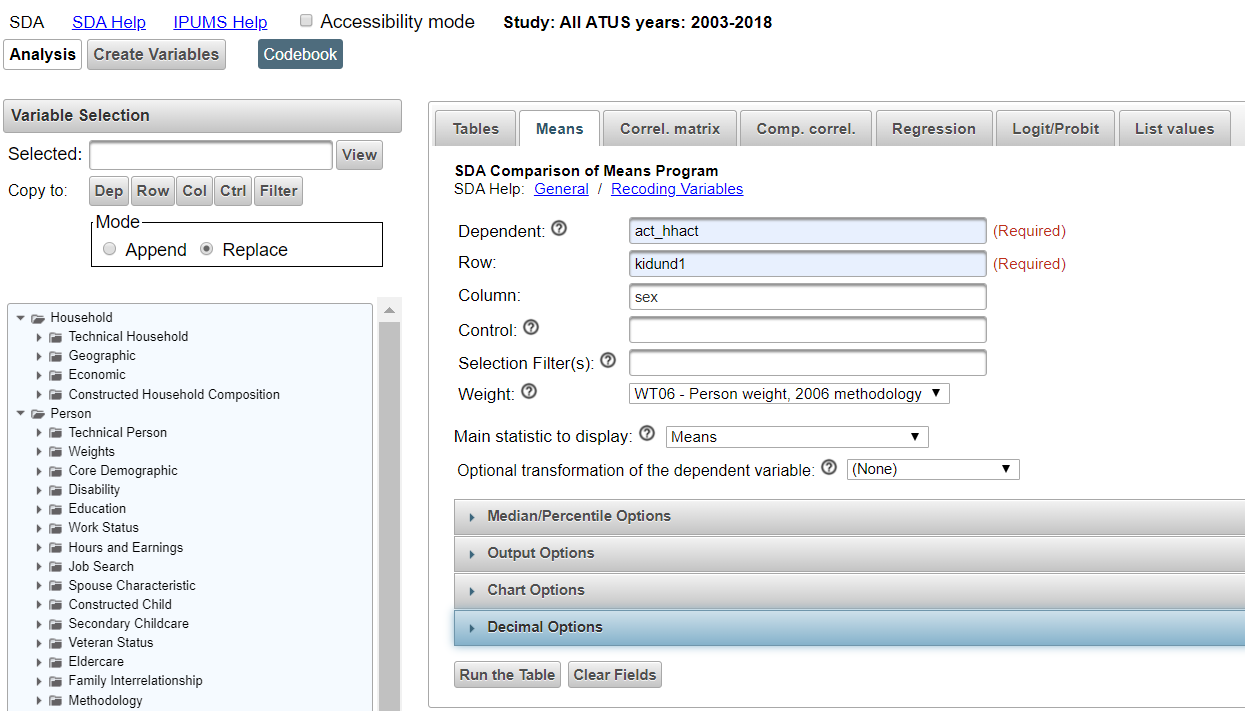This screenshot has width=1245, height=711.
Task: Switch to the Means tab
Action: [x=560, y=128]
